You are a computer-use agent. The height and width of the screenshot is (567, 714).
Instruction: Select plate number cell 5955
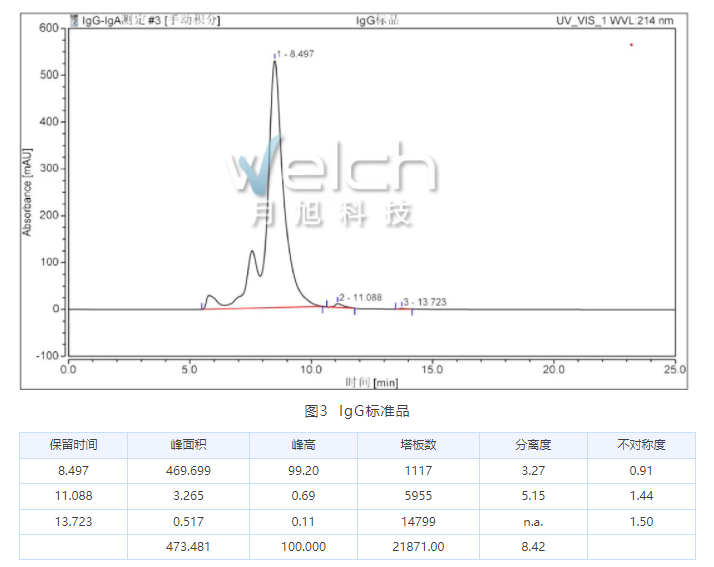(x=418, y=495)
